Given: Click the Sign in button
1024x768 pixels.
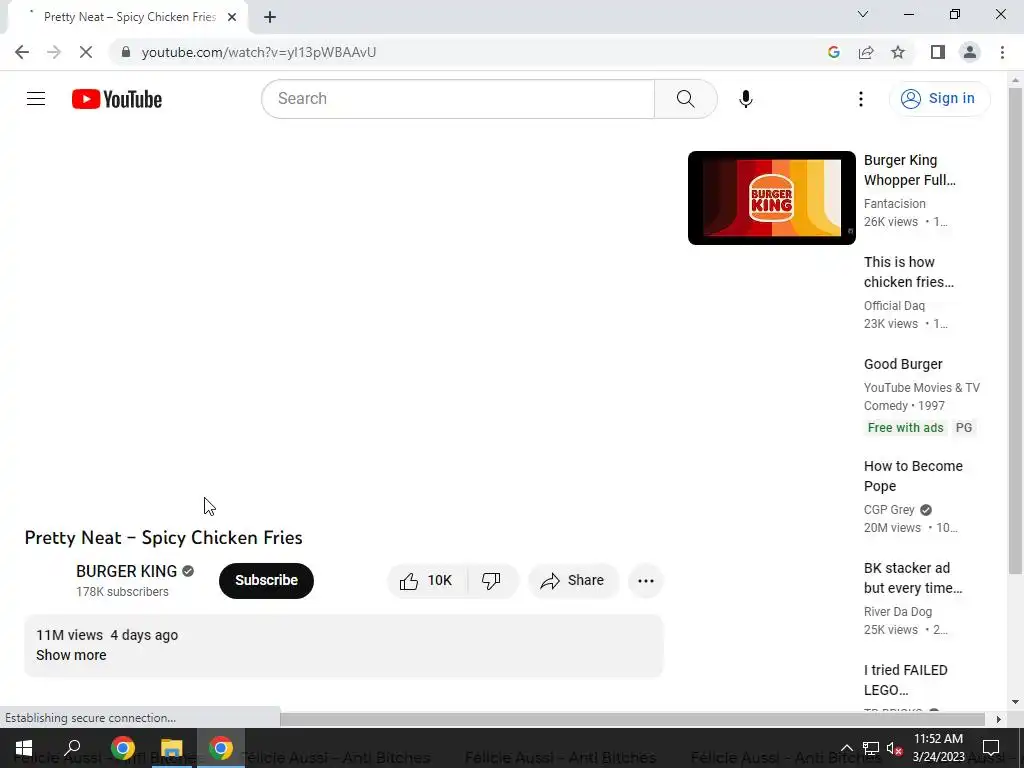Looking at the screenshot, I should pos(938,99).
